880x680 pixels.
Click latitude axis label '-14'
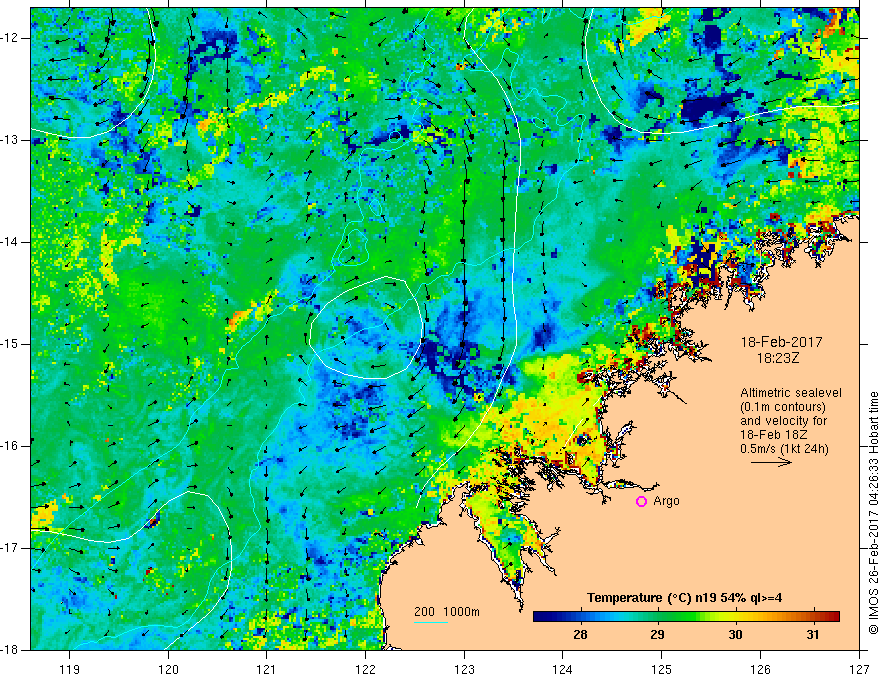coord(10,242)
